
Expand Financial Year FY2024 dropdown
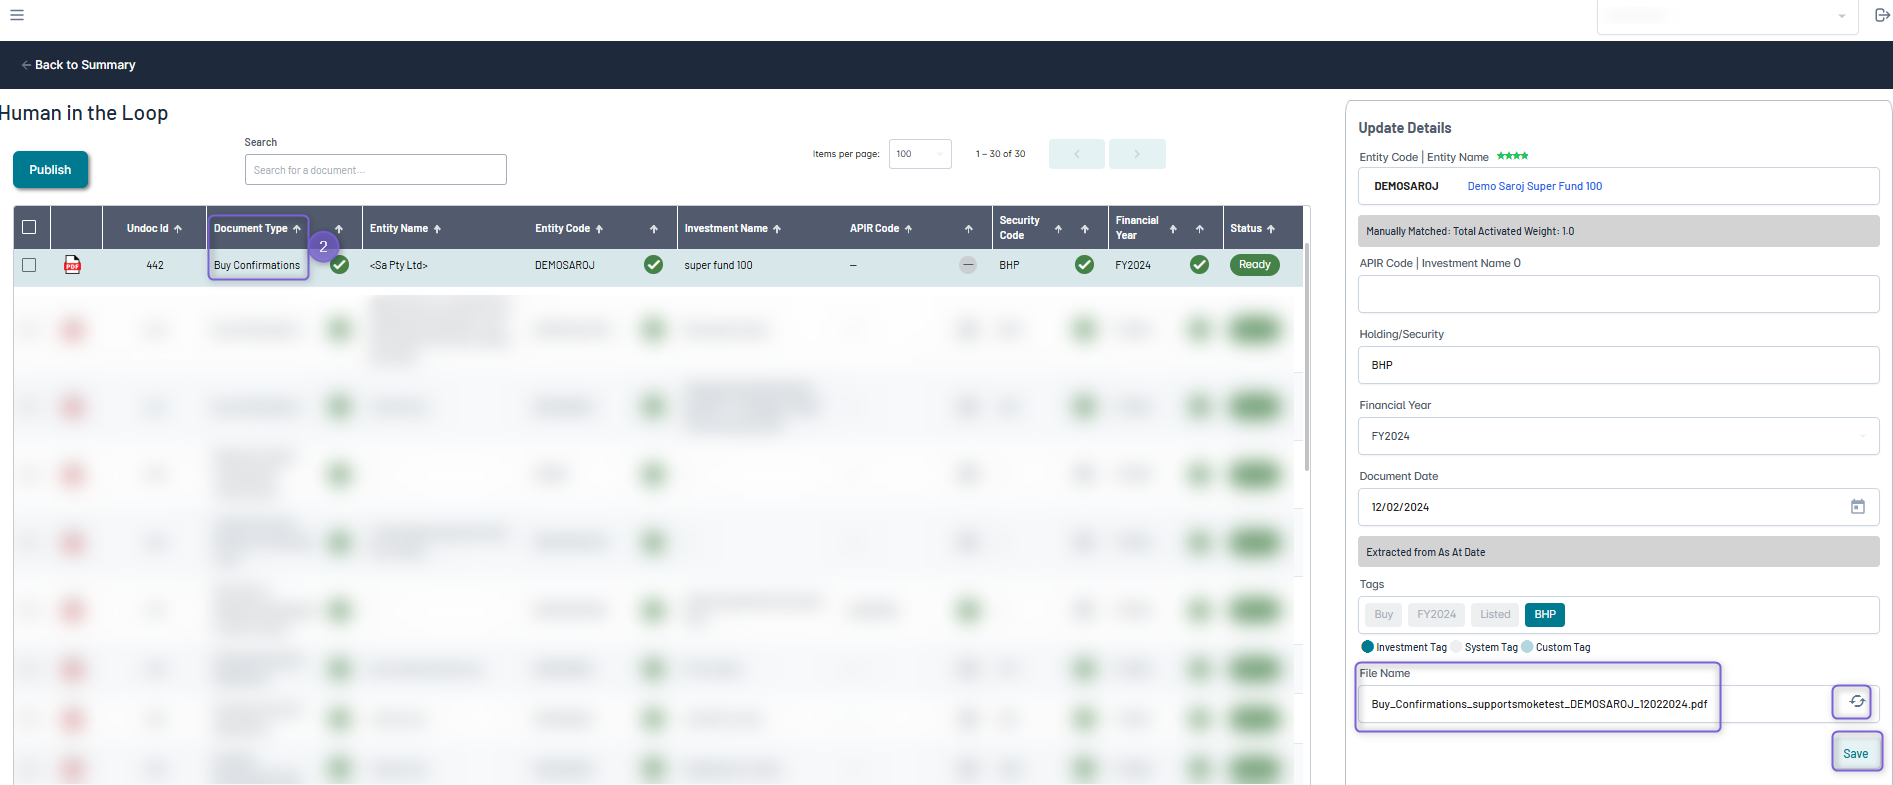[1618, 436]
